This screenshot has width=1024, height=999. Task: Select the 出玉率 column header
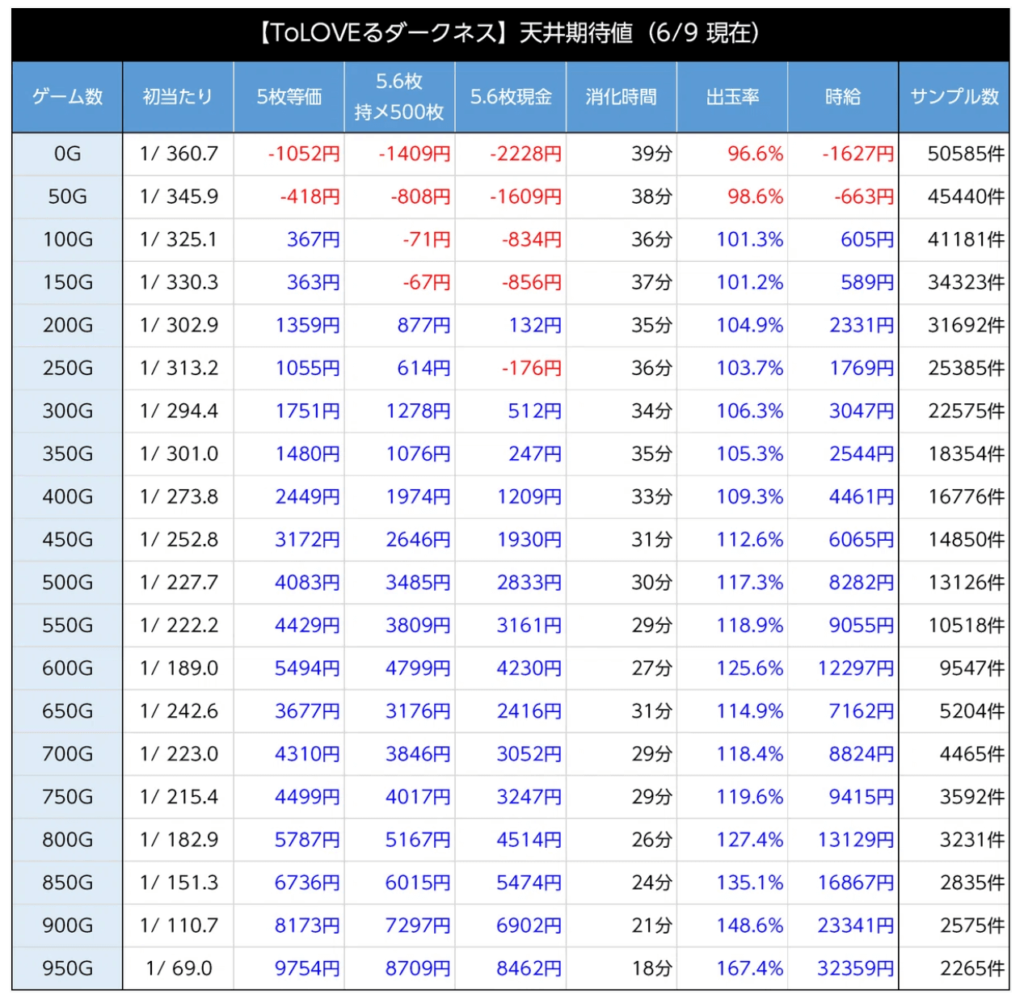732,97
